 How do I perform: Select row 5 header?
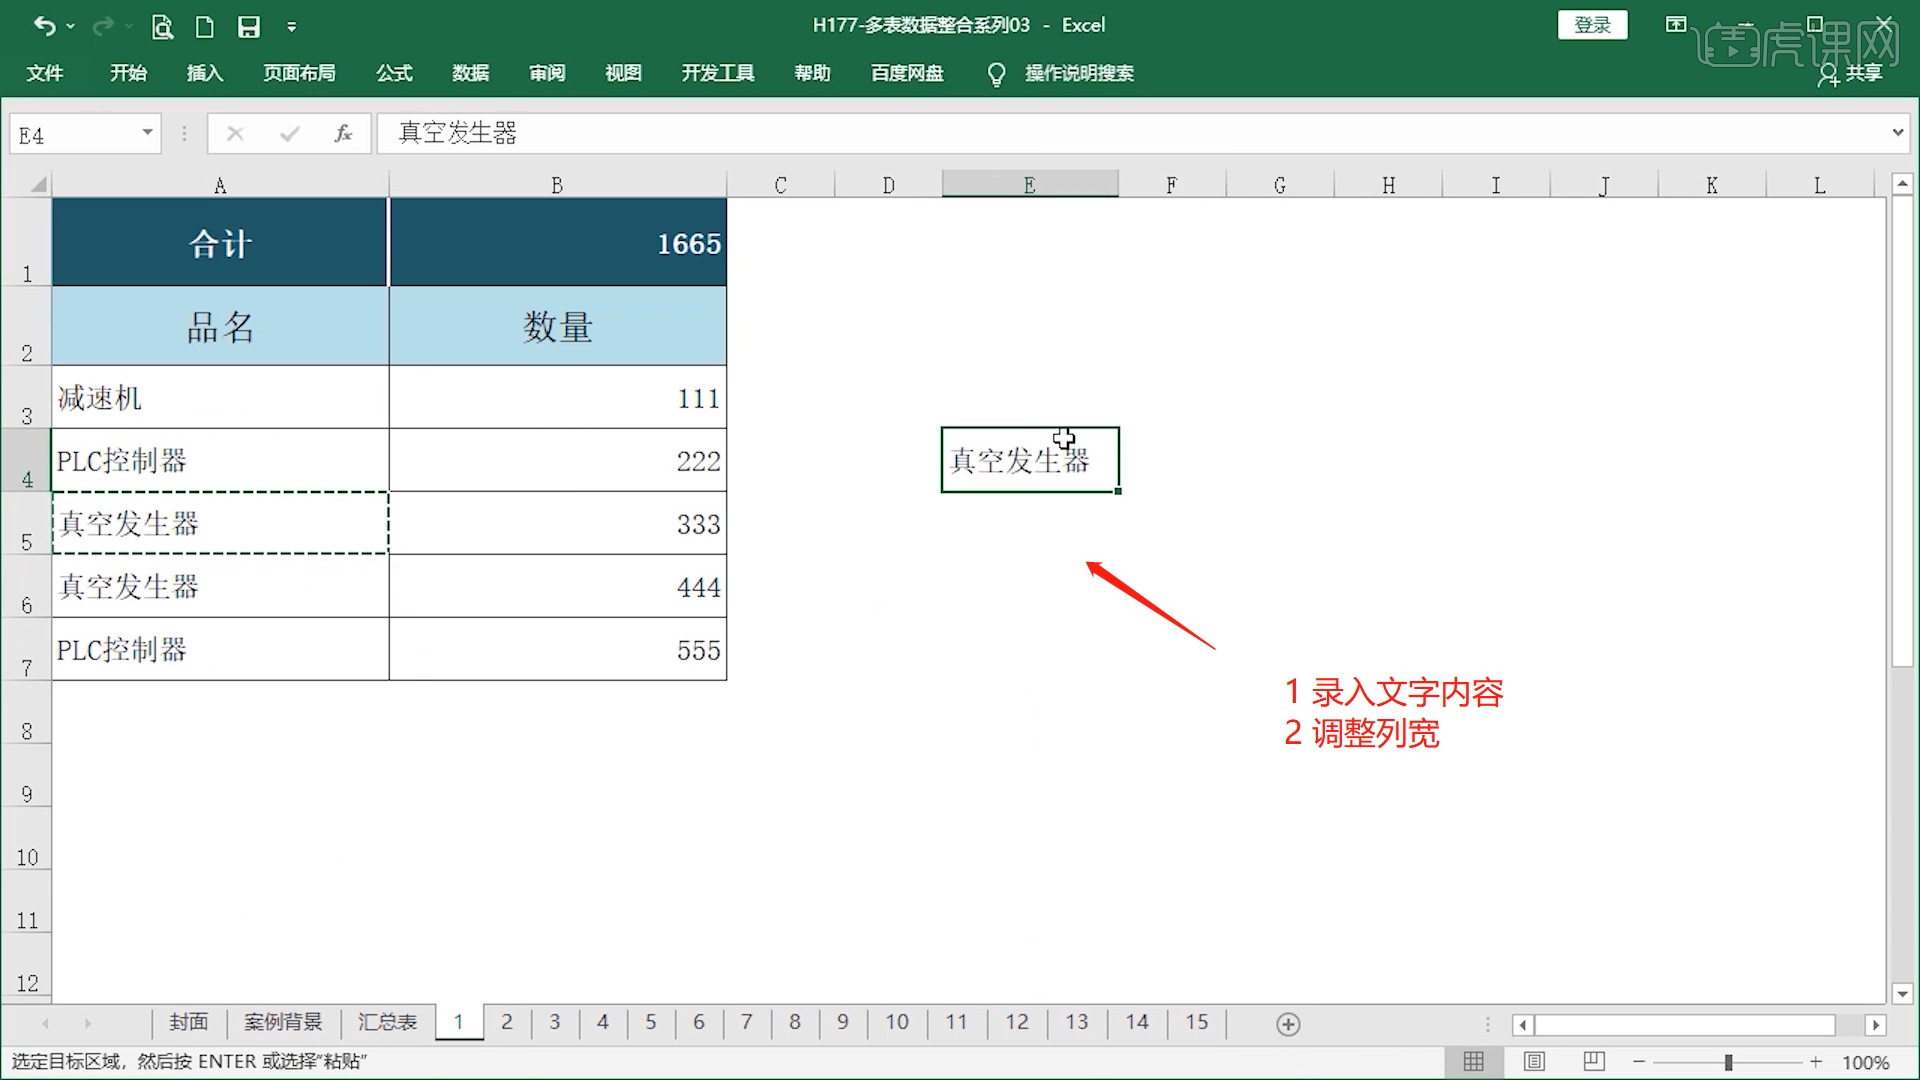[26, 523]
